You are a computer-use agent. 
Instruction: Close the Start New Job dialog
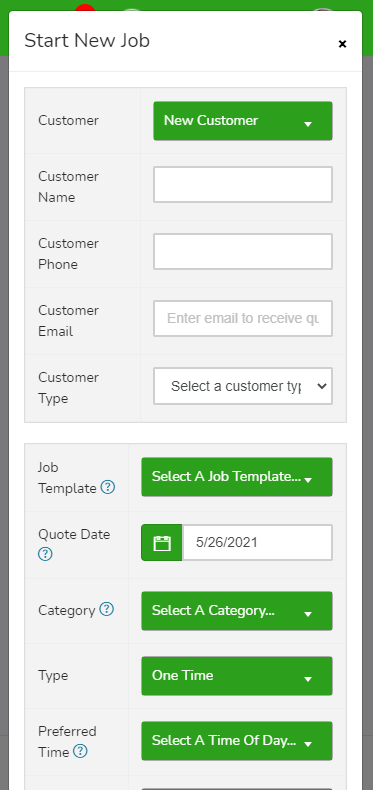click(342, 44)
